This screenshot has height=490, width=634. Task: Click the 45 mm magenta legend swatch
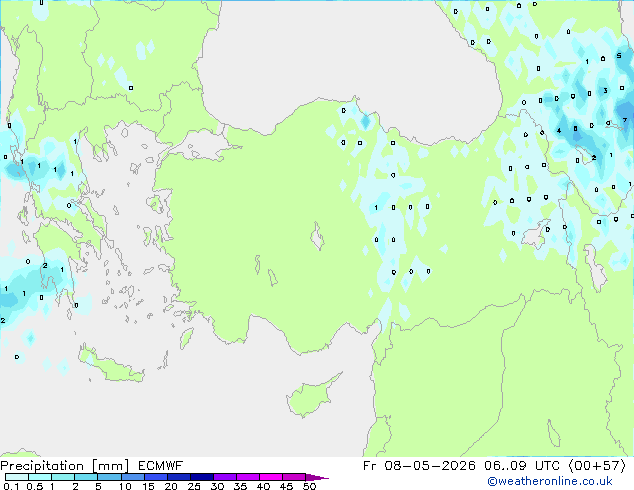click(294, 477)
